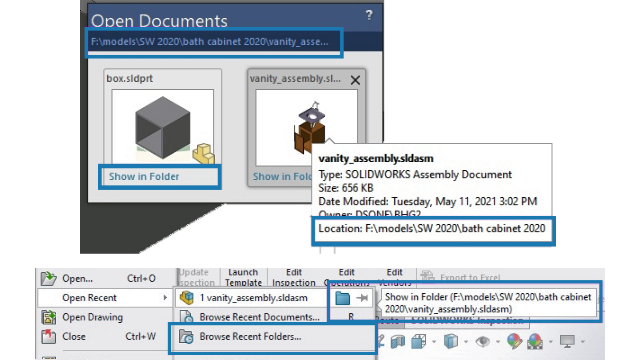This screenshot has width=640, height=360.
Task: Click the Browse Recent Folders icon
Action: 186,337
